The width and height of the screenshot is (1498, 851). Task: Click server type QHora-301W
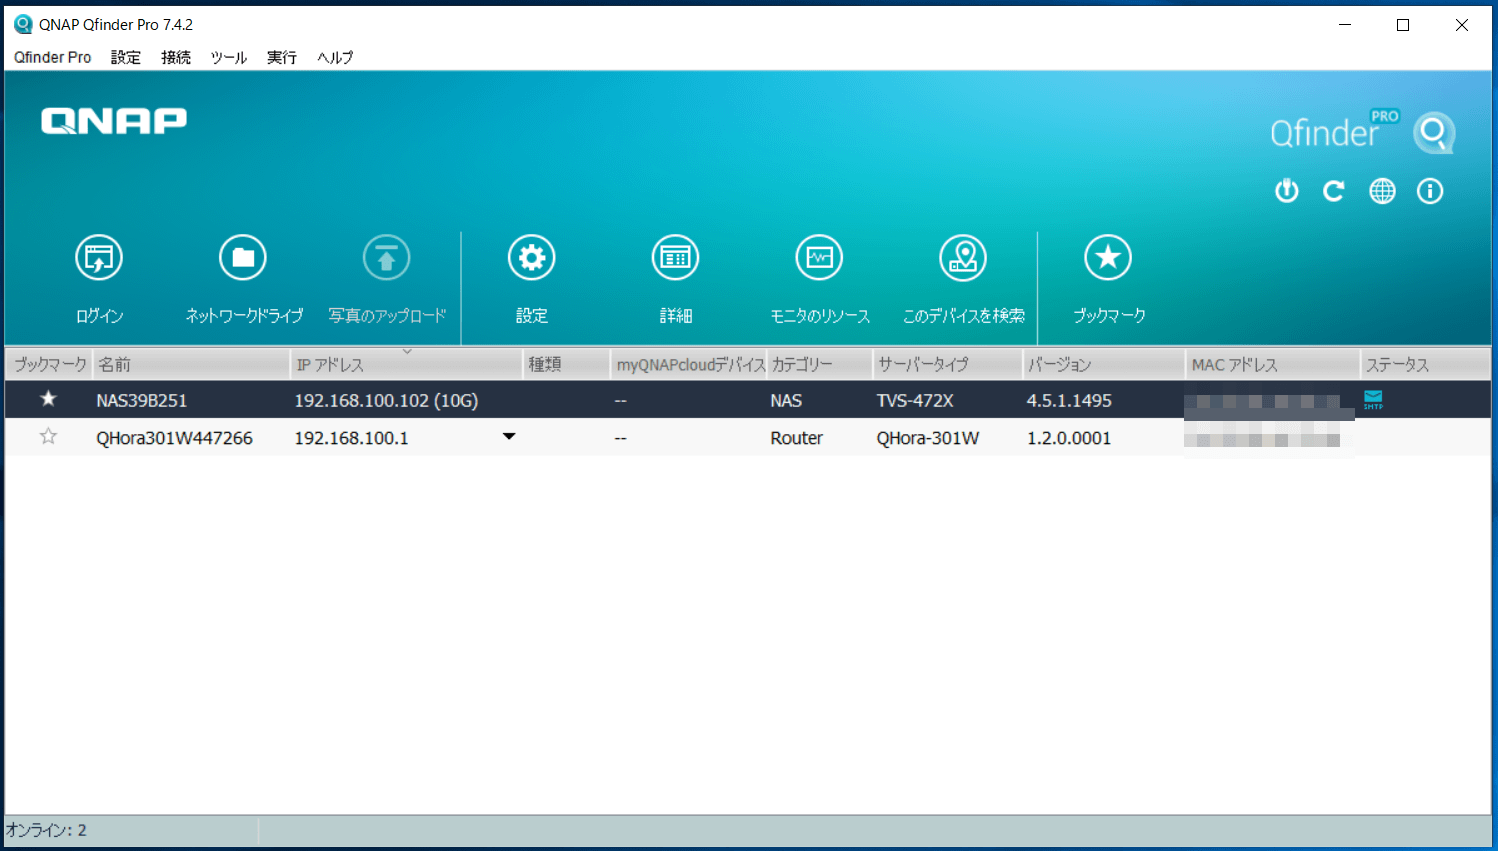[x=928, y=438]
